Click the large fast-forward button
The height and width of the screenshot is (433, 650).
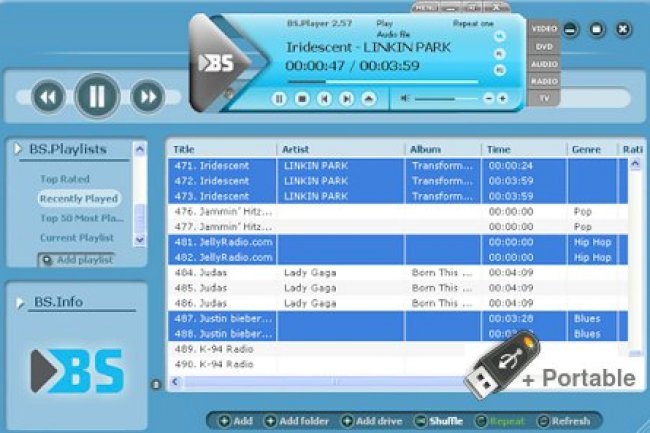(148, 97)
